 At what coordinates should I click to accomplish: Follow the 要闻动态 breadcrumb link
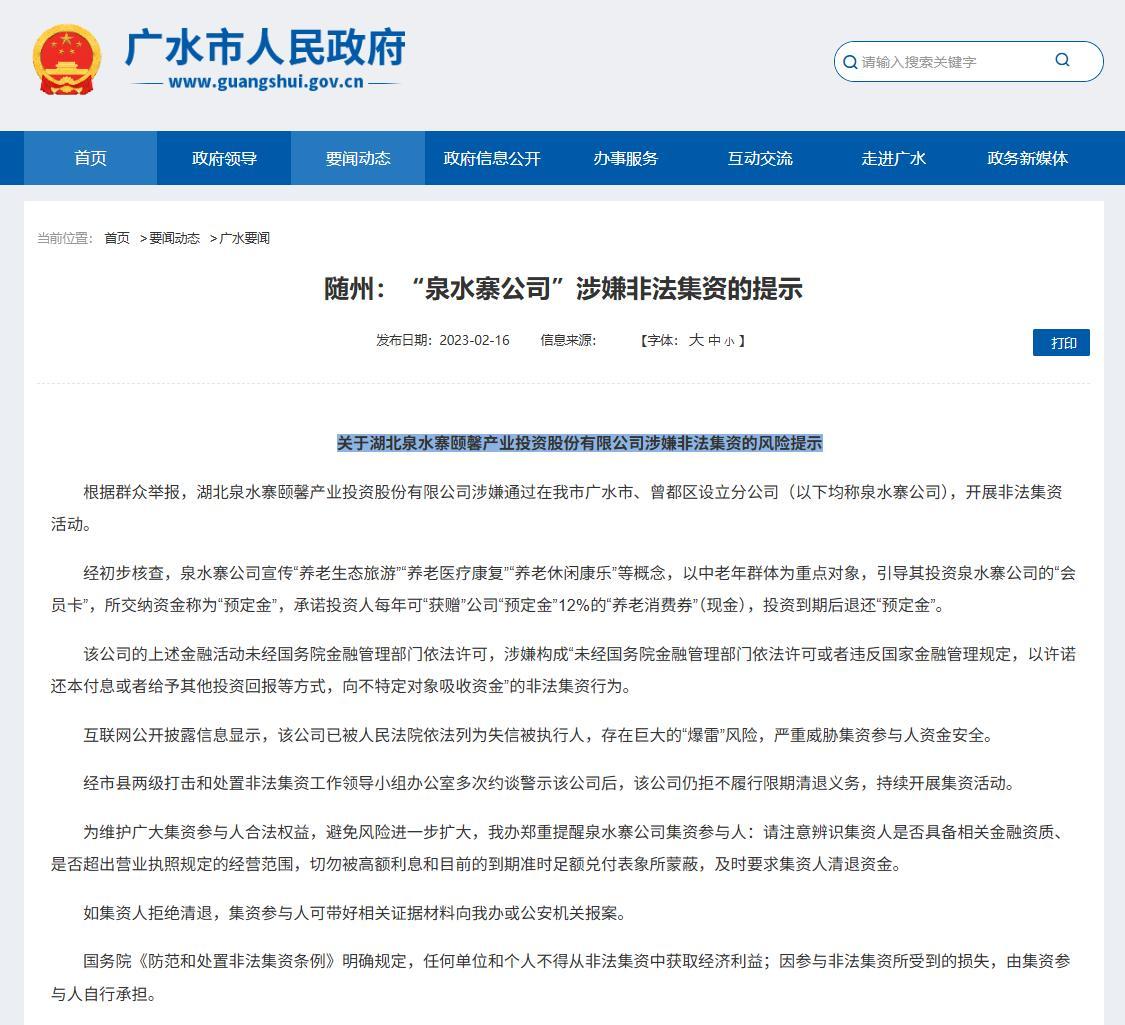click(174, 238)
